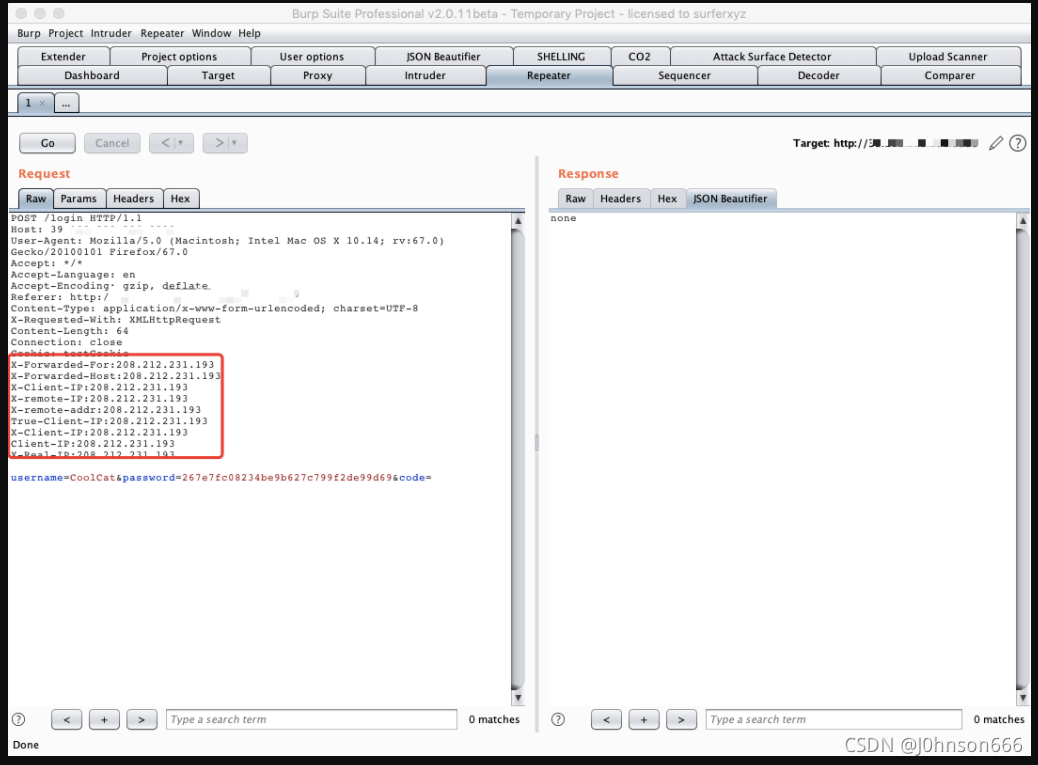Focus the response search term field
Image resolution: width=1038 pixels, height=765 pixels.
[x=834, y=719]
